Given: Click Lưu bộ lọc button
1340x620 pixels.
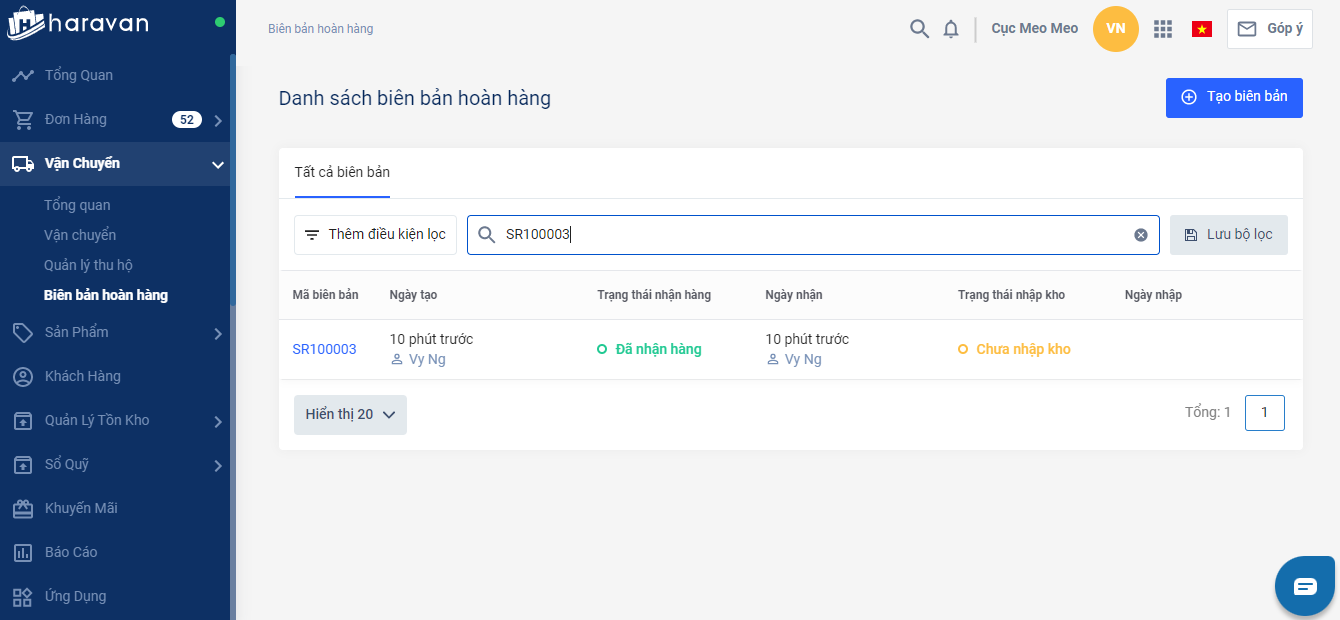Looking at the screenshot, I should tap(1228, 235).
